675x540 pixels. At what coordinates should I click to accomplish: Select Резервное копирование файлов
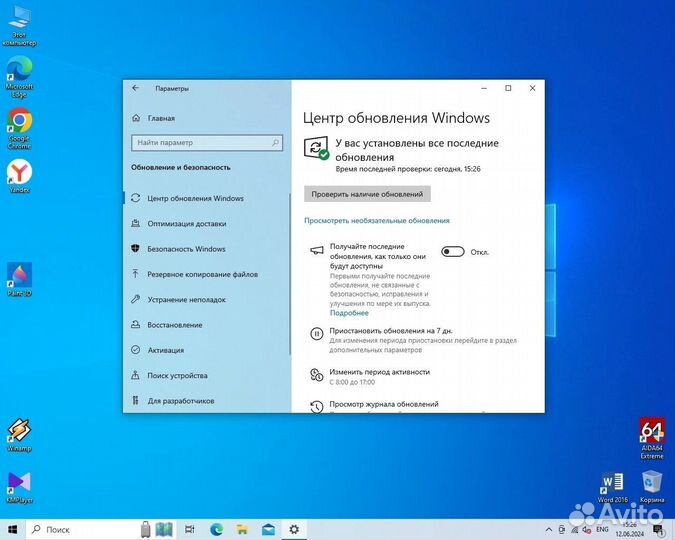202,274
